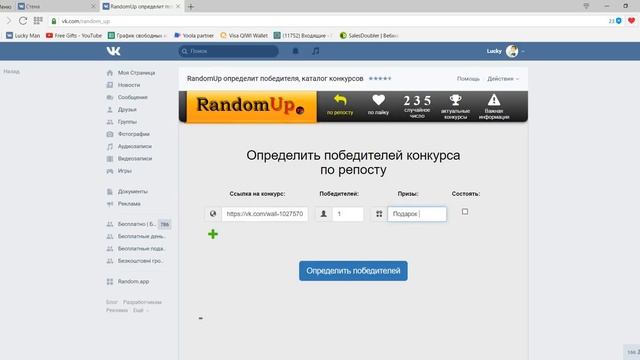The image size is (640, 360).
Task: Click the prizes field with 'Подарок'
Action: click(x=417, y=214)
